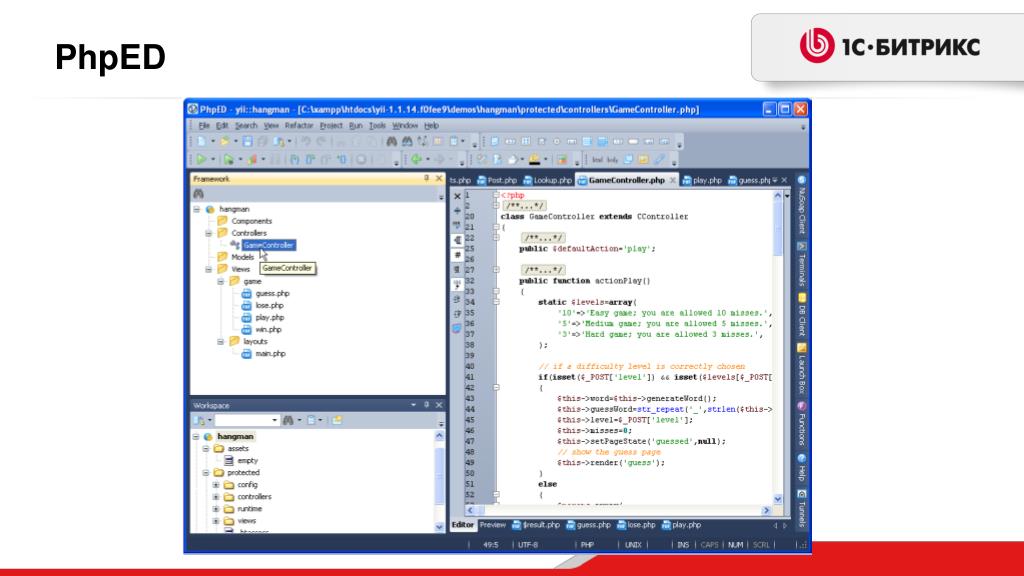
Task: Open the Workspace filter combo box
Action: pos(247,420)
